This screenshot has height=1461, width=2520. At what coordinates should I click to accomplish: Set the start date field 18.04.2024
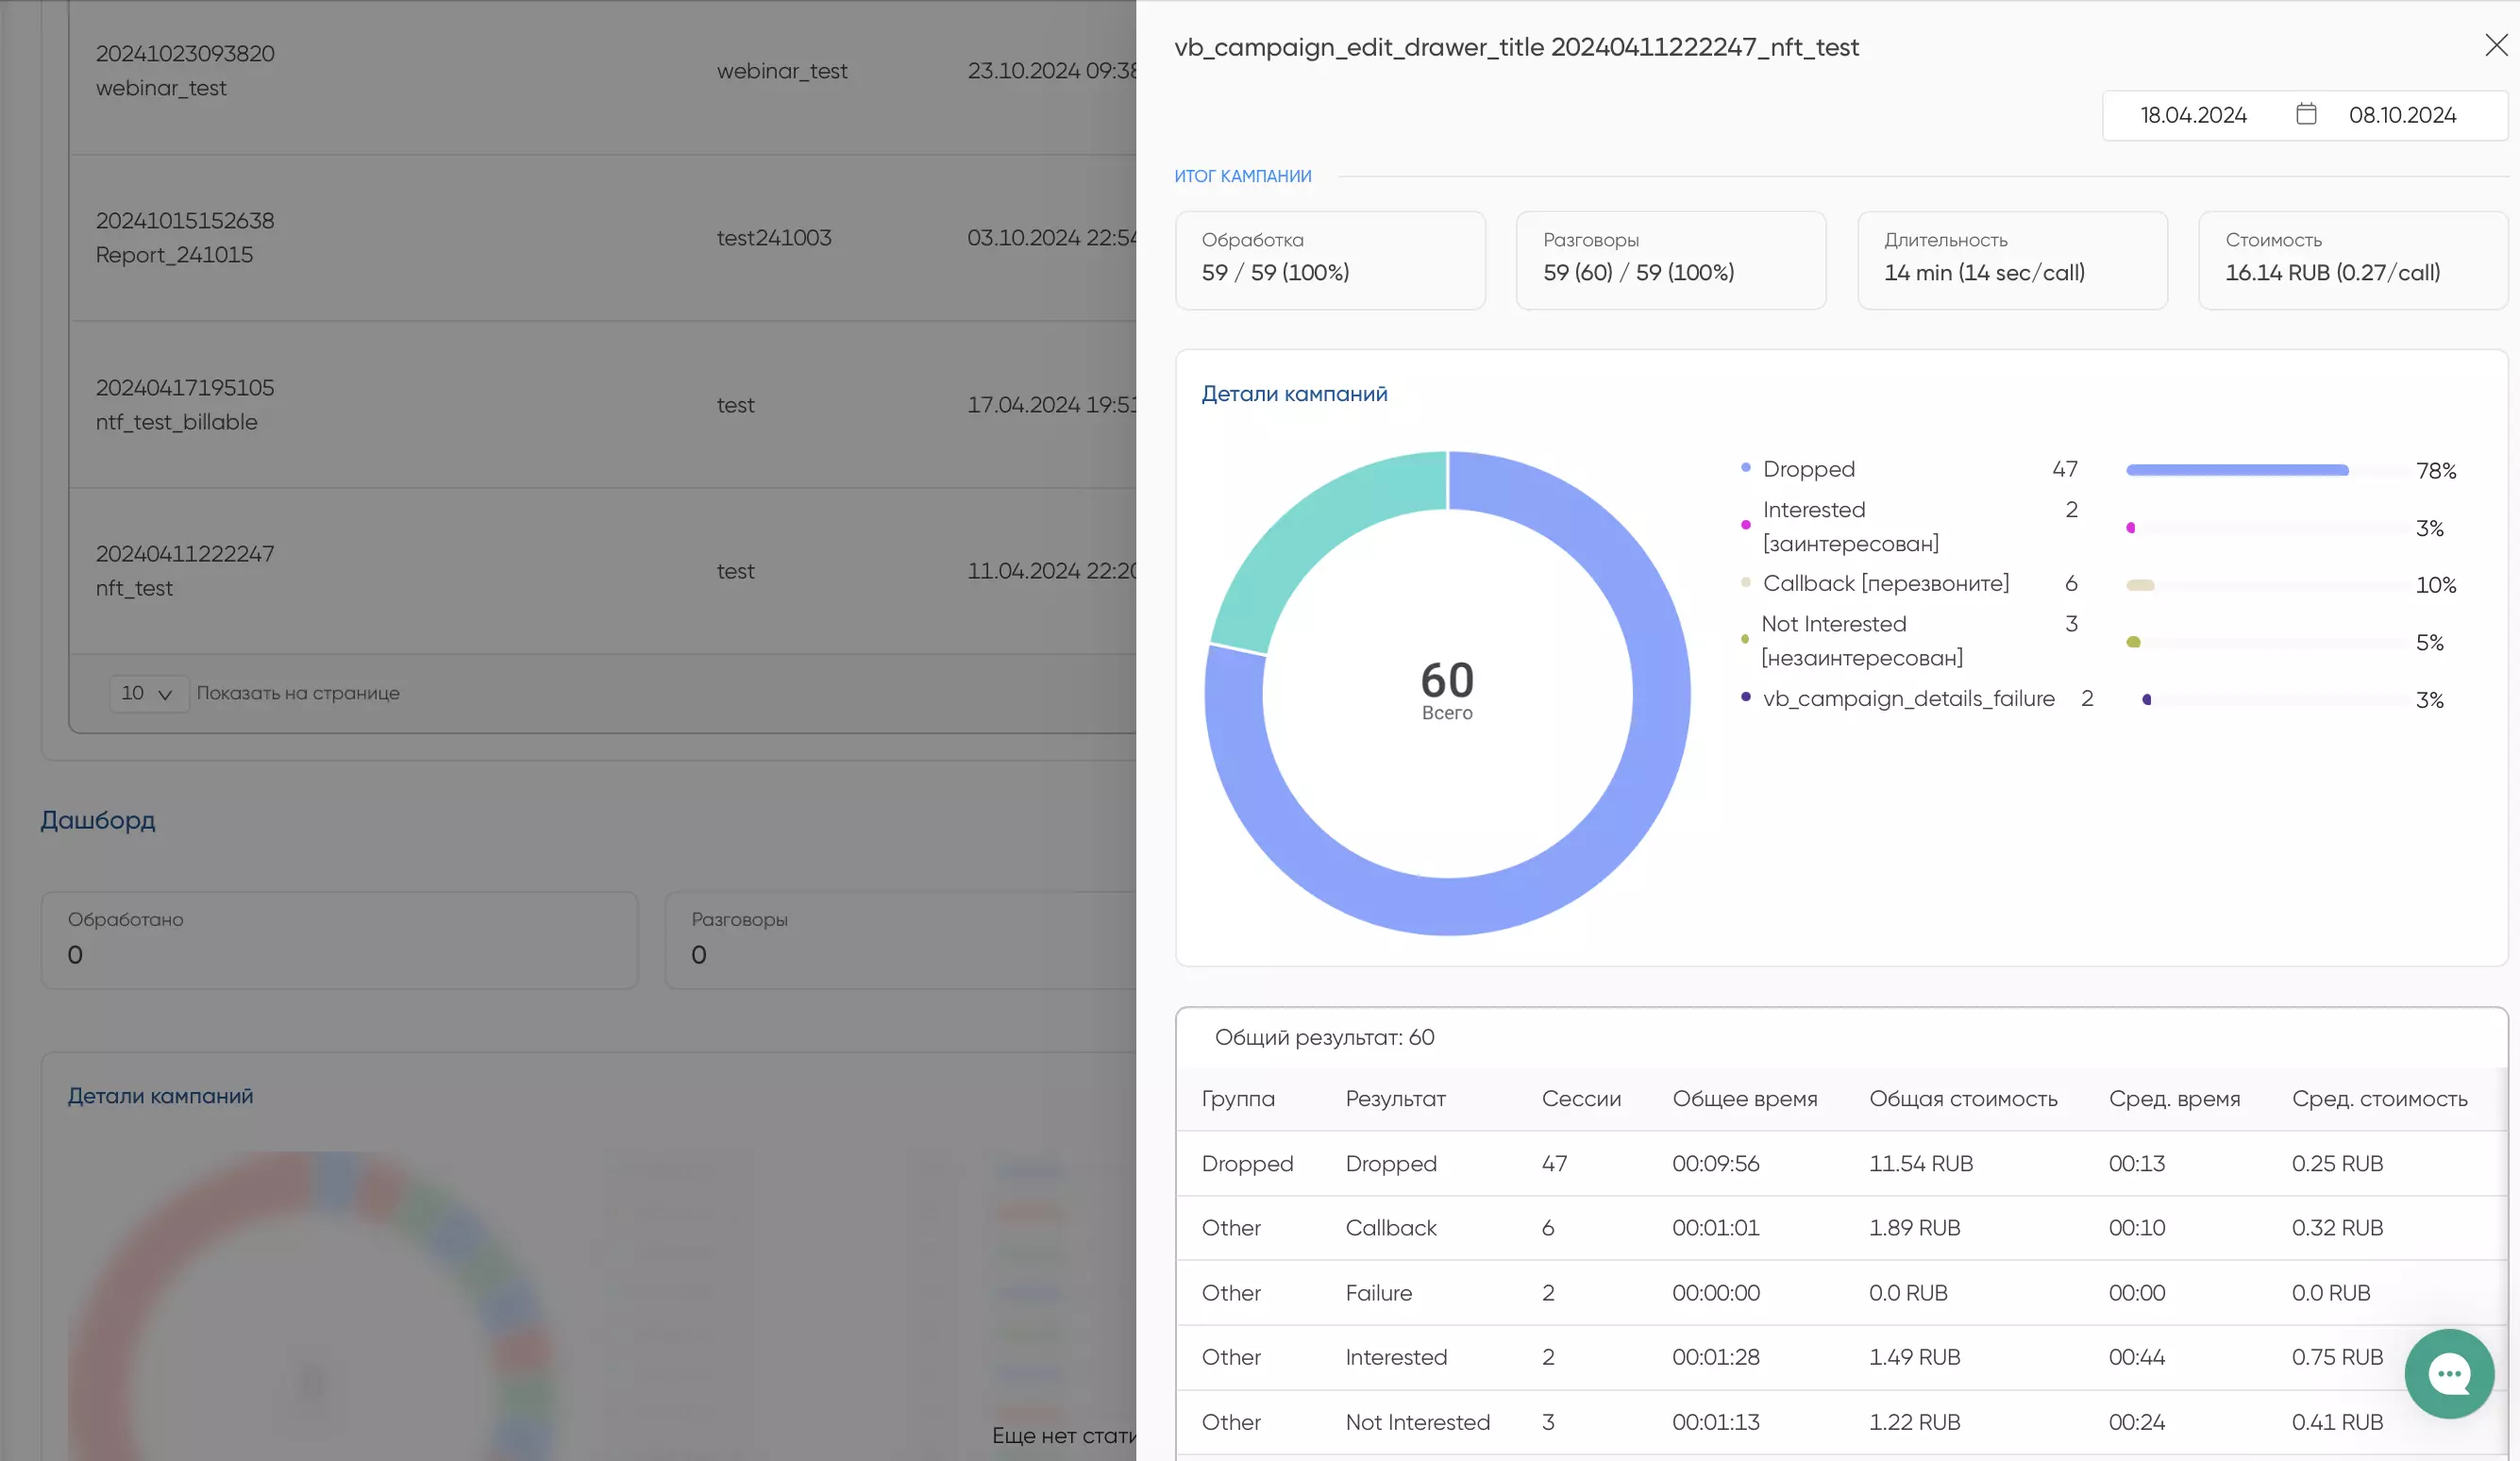click(2193, 115)
